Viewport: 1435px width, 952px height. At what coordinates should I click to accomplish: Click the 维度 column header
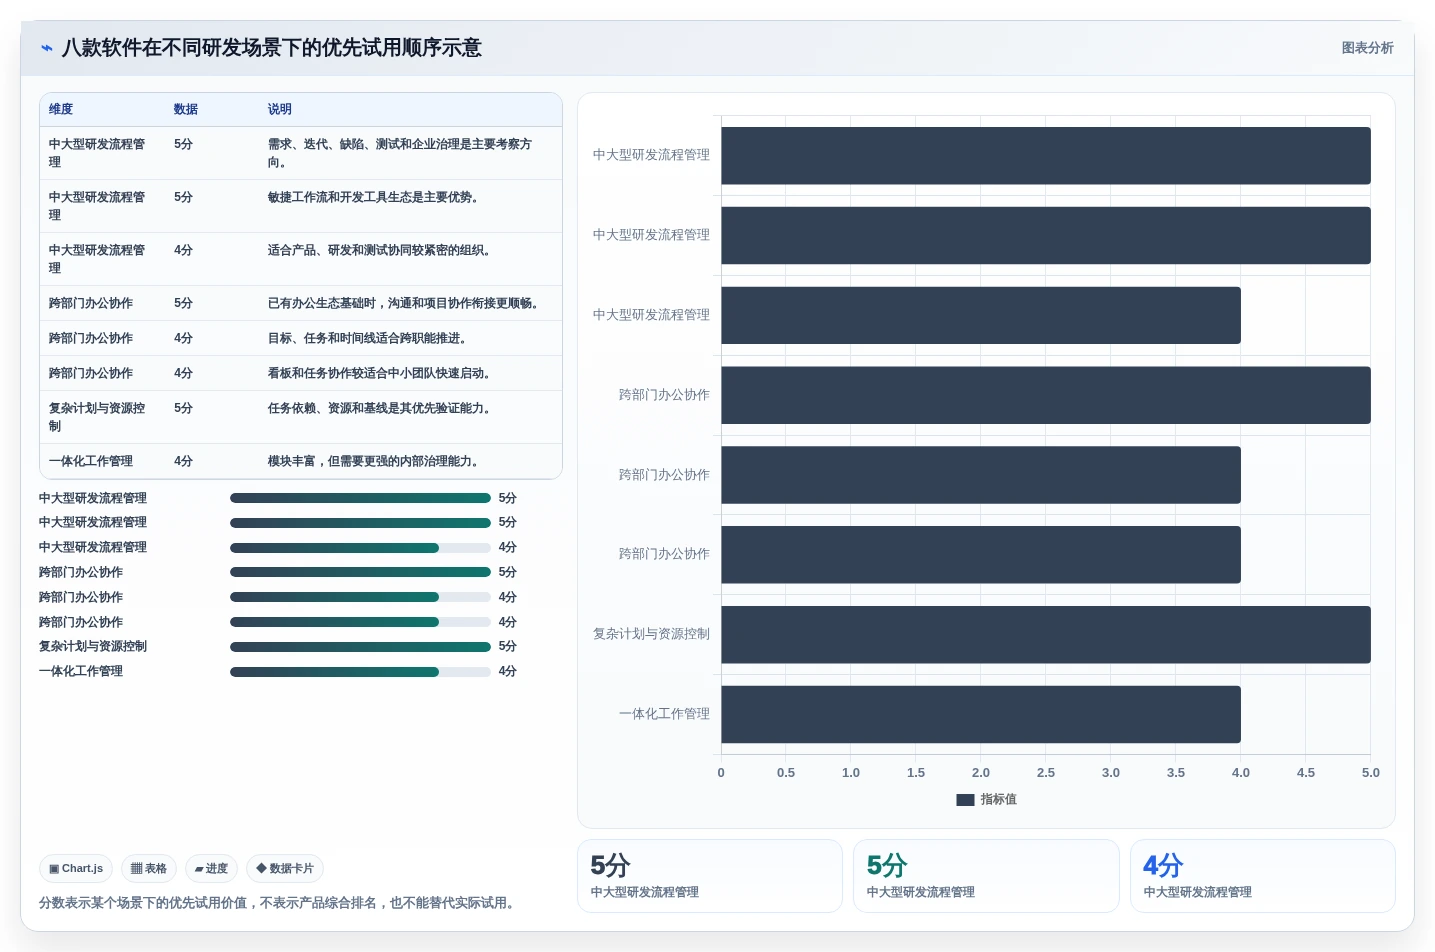[61, 109]
